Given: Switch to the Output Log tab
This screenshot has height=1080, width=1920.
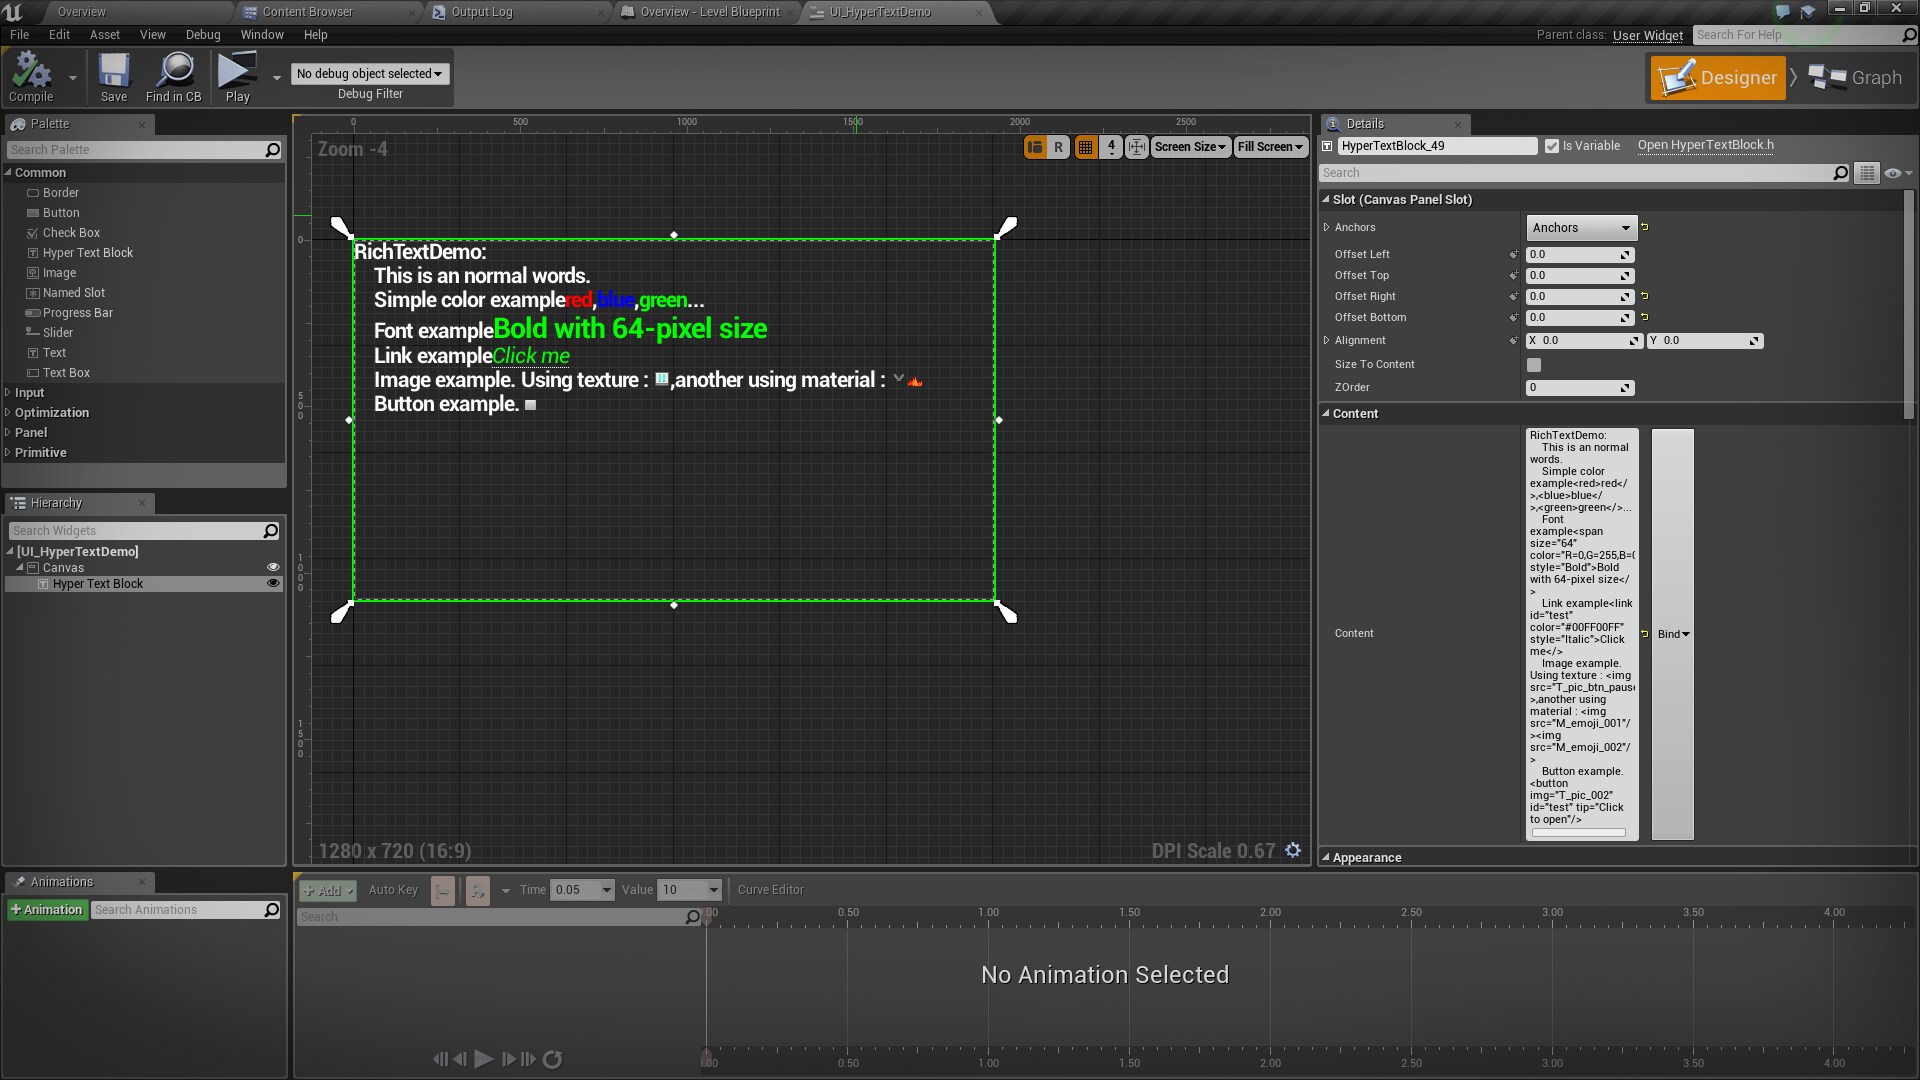Looking at the screenshot, I should (x=484, y=12).
